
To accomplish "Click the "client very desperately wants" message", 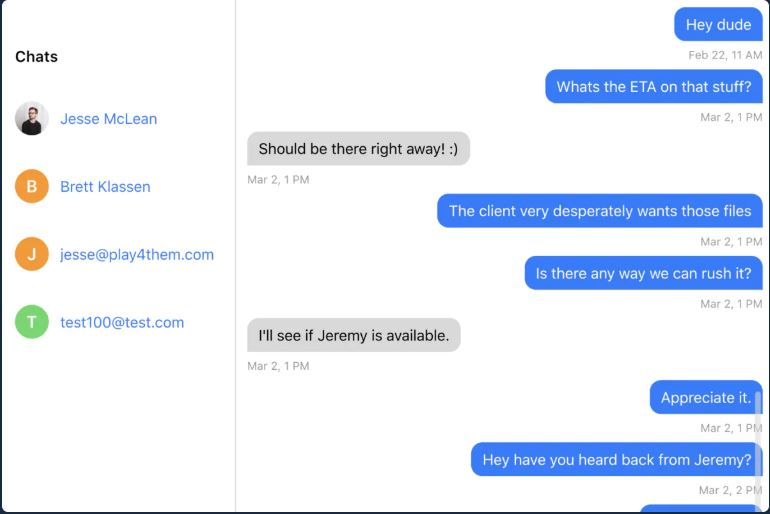I will [599, 211].
